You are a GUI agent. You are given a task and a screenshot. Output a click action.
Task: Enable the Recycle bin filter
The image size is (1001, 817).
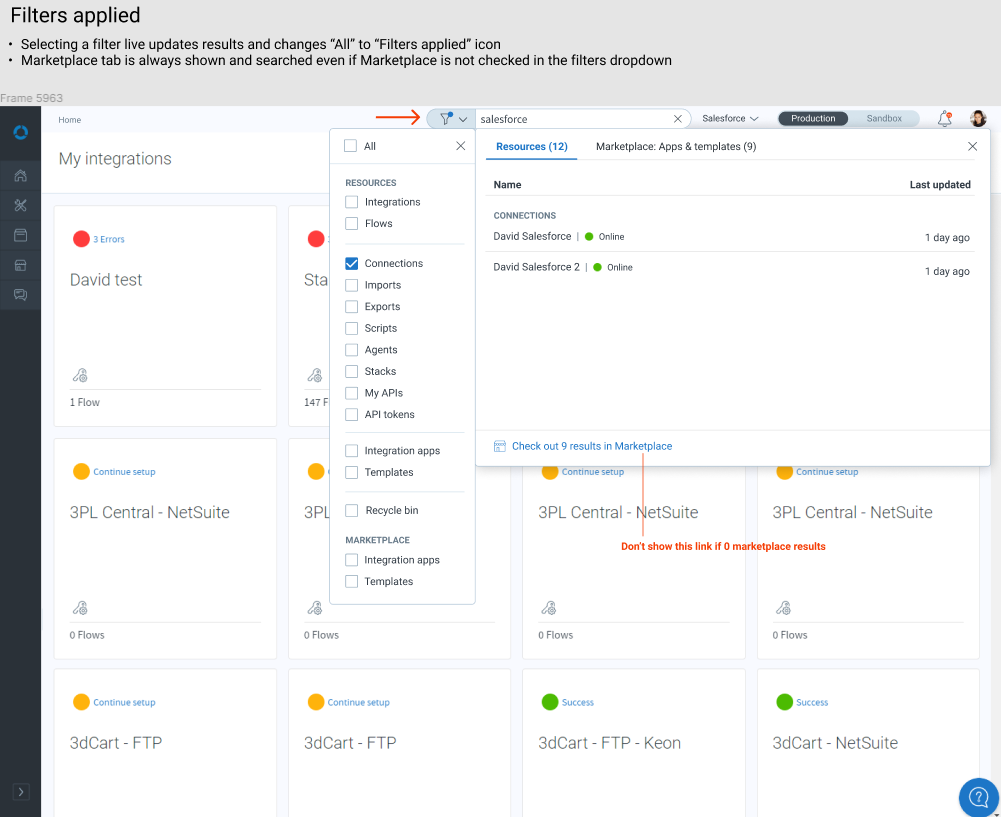[x=352, y=511]
